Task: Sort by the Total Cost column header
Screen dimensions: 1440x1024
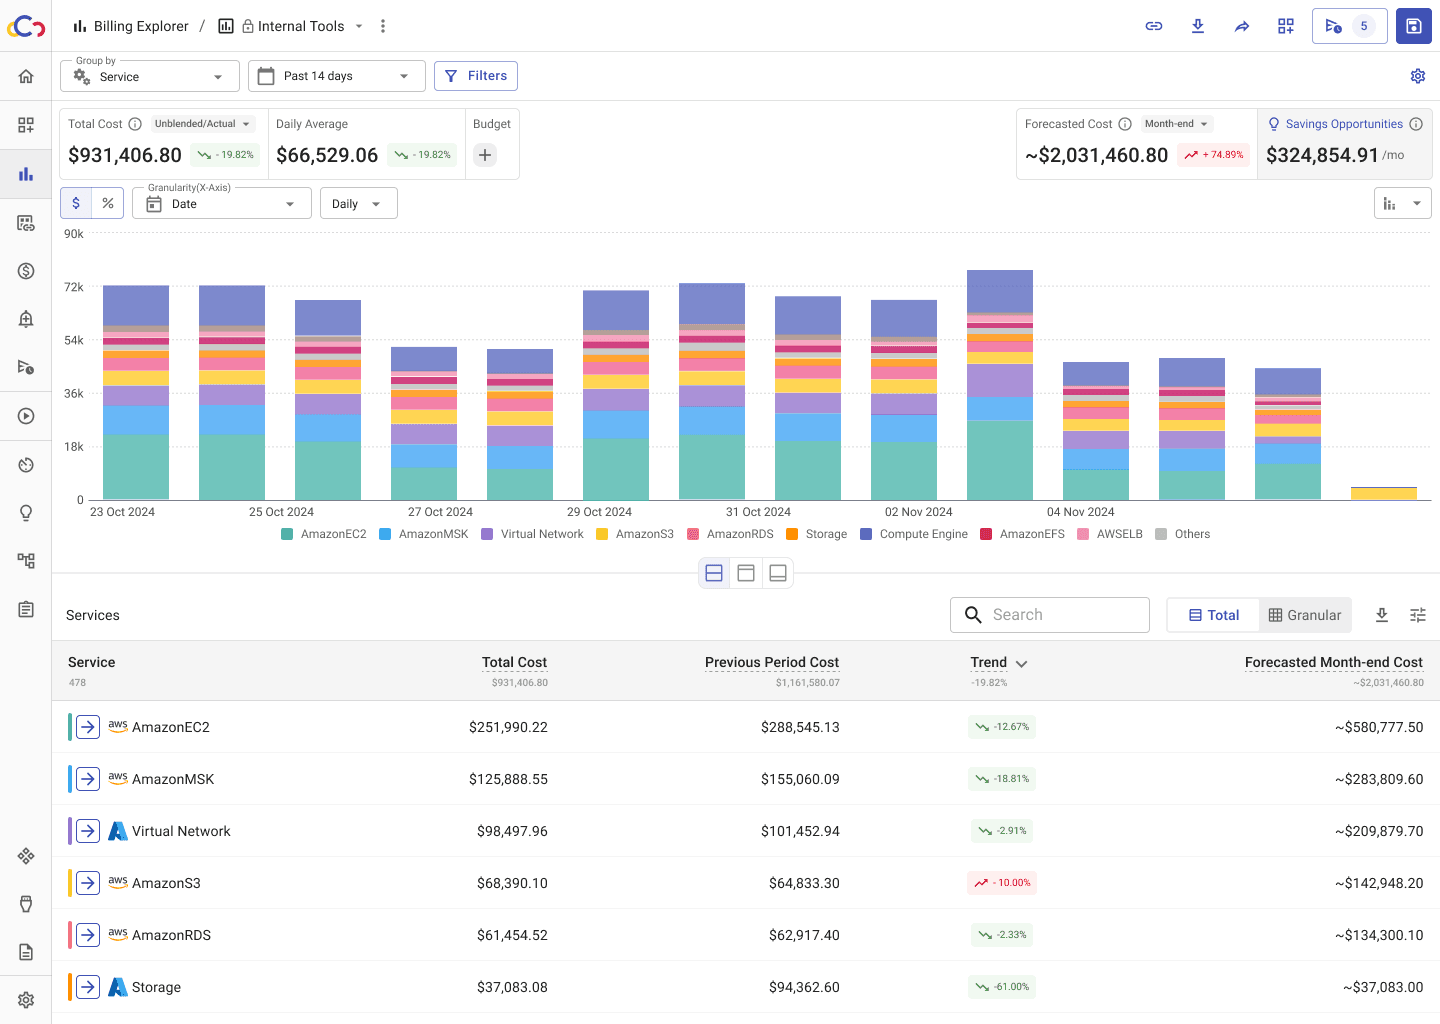Action: (514, 662)
